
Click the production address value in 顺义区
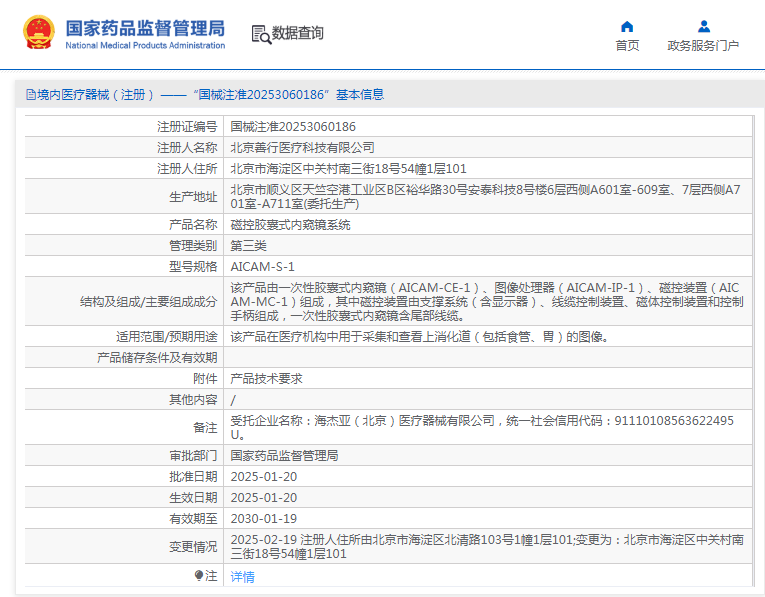[x=485, y=197]
